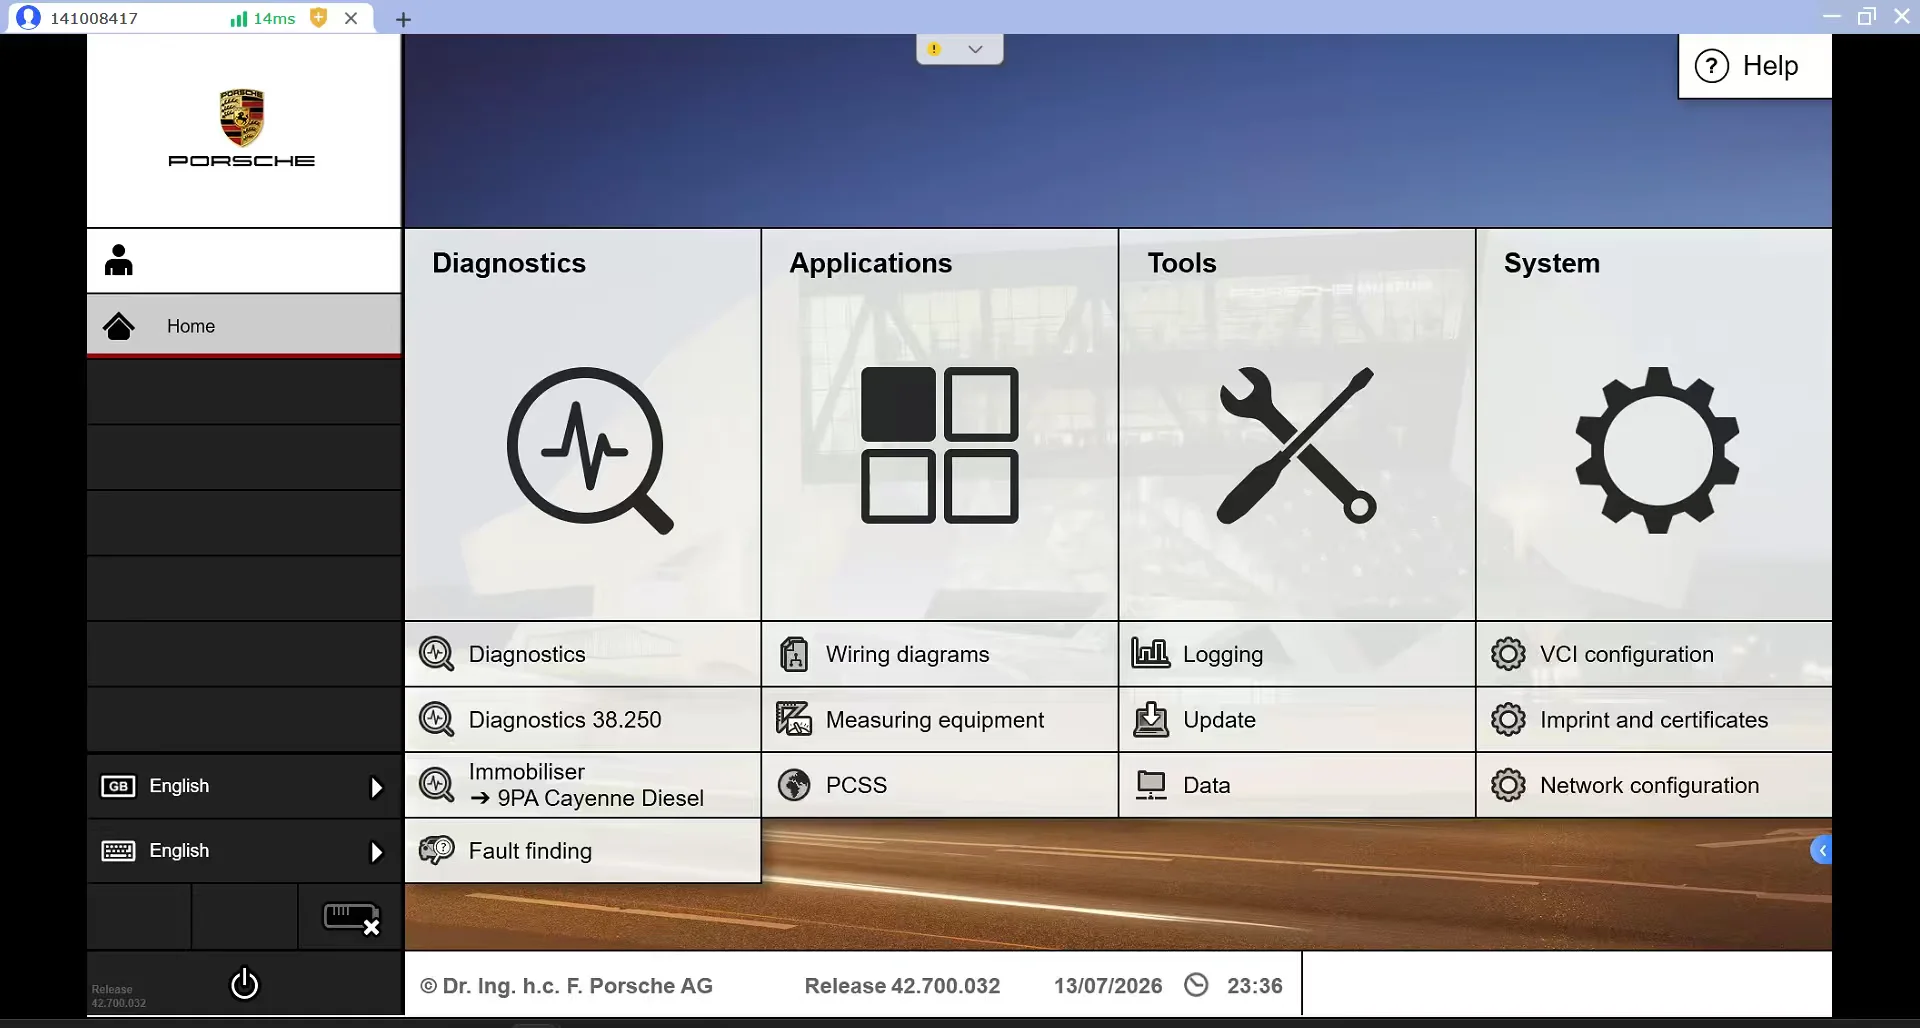This screenshot has height=1028, width=1920.
Task: Launch Diagnostics 38.250
Action: click(583, 719)
